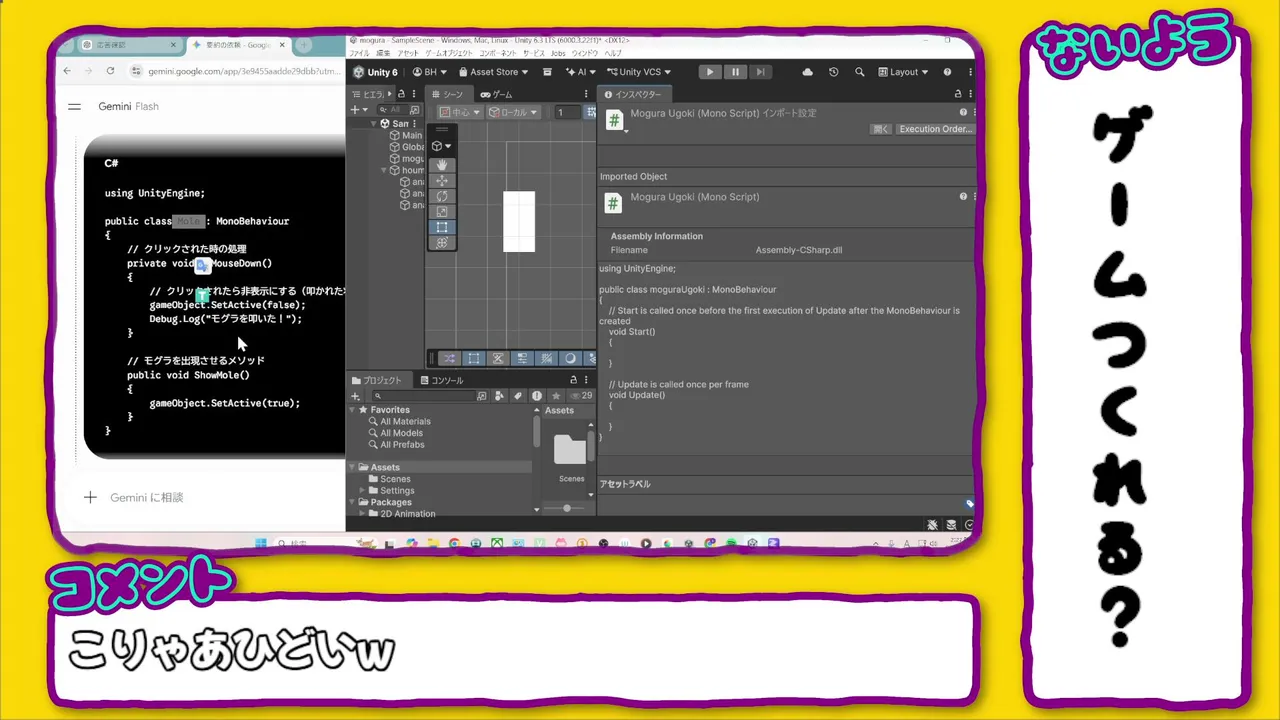Click the Gemini に相談 prompt field
This screenshot has height=720, width=1280.
pos(147,497)
